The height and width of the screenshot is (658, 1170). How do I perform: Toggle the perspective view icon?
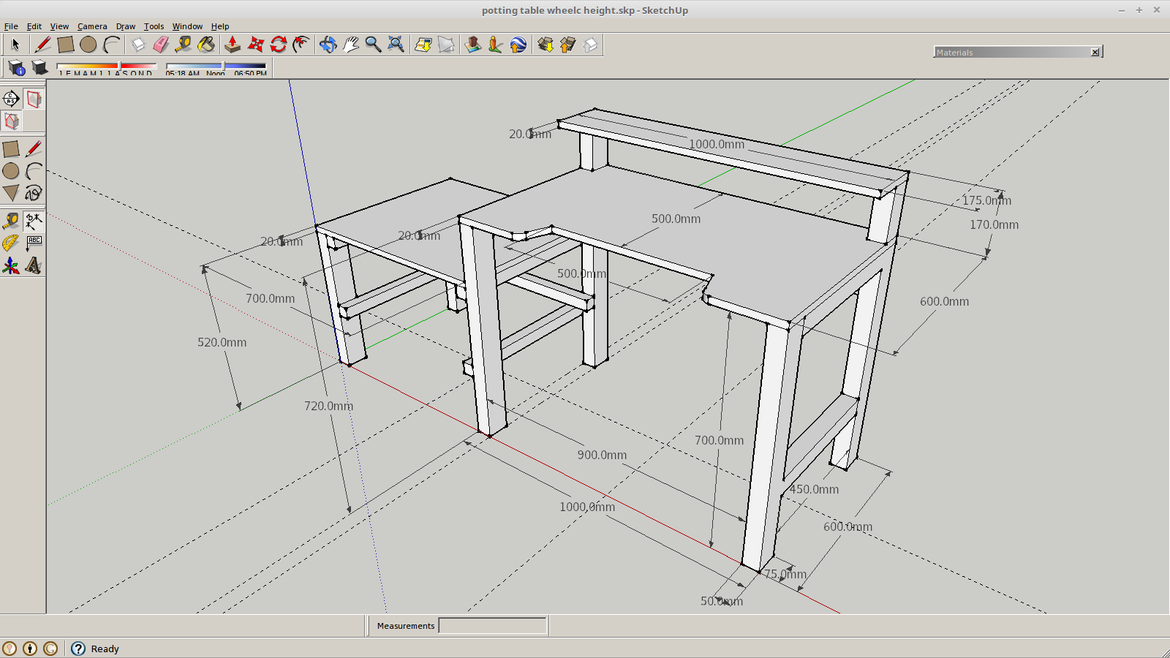[x=34, y=99]
